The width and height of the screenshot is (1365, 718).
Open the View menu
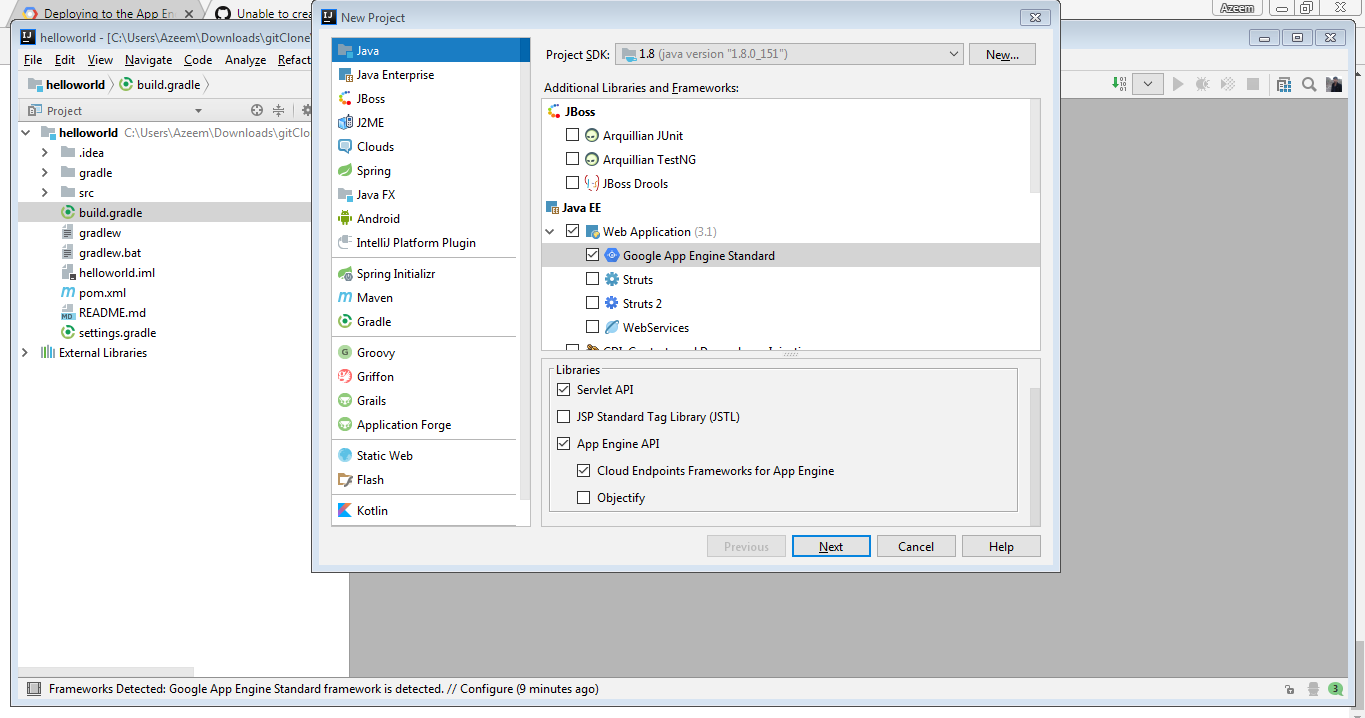tap(100, 60)
